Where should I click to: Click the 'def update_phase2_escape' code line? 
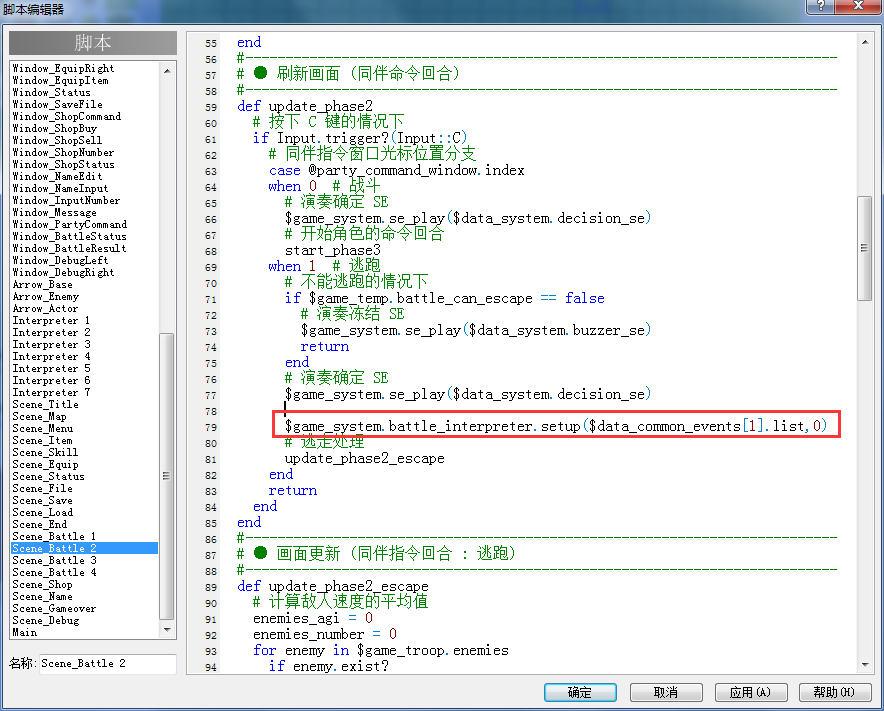tap(333, 586)
